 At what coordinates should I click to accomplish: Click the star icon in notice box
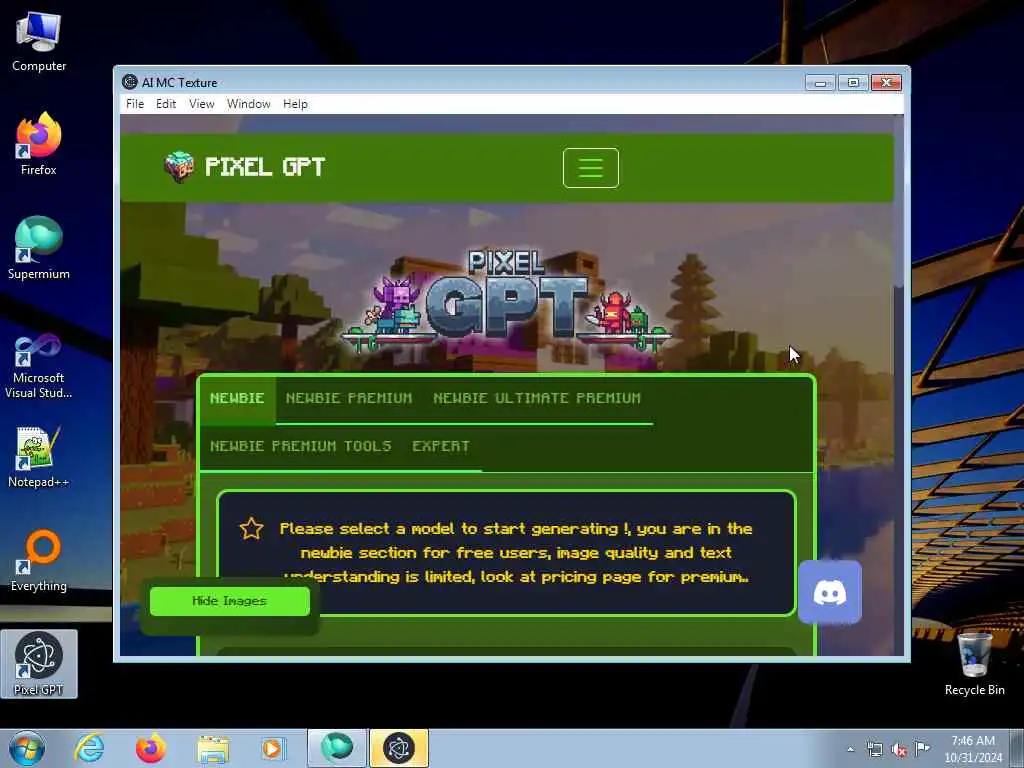251,528
